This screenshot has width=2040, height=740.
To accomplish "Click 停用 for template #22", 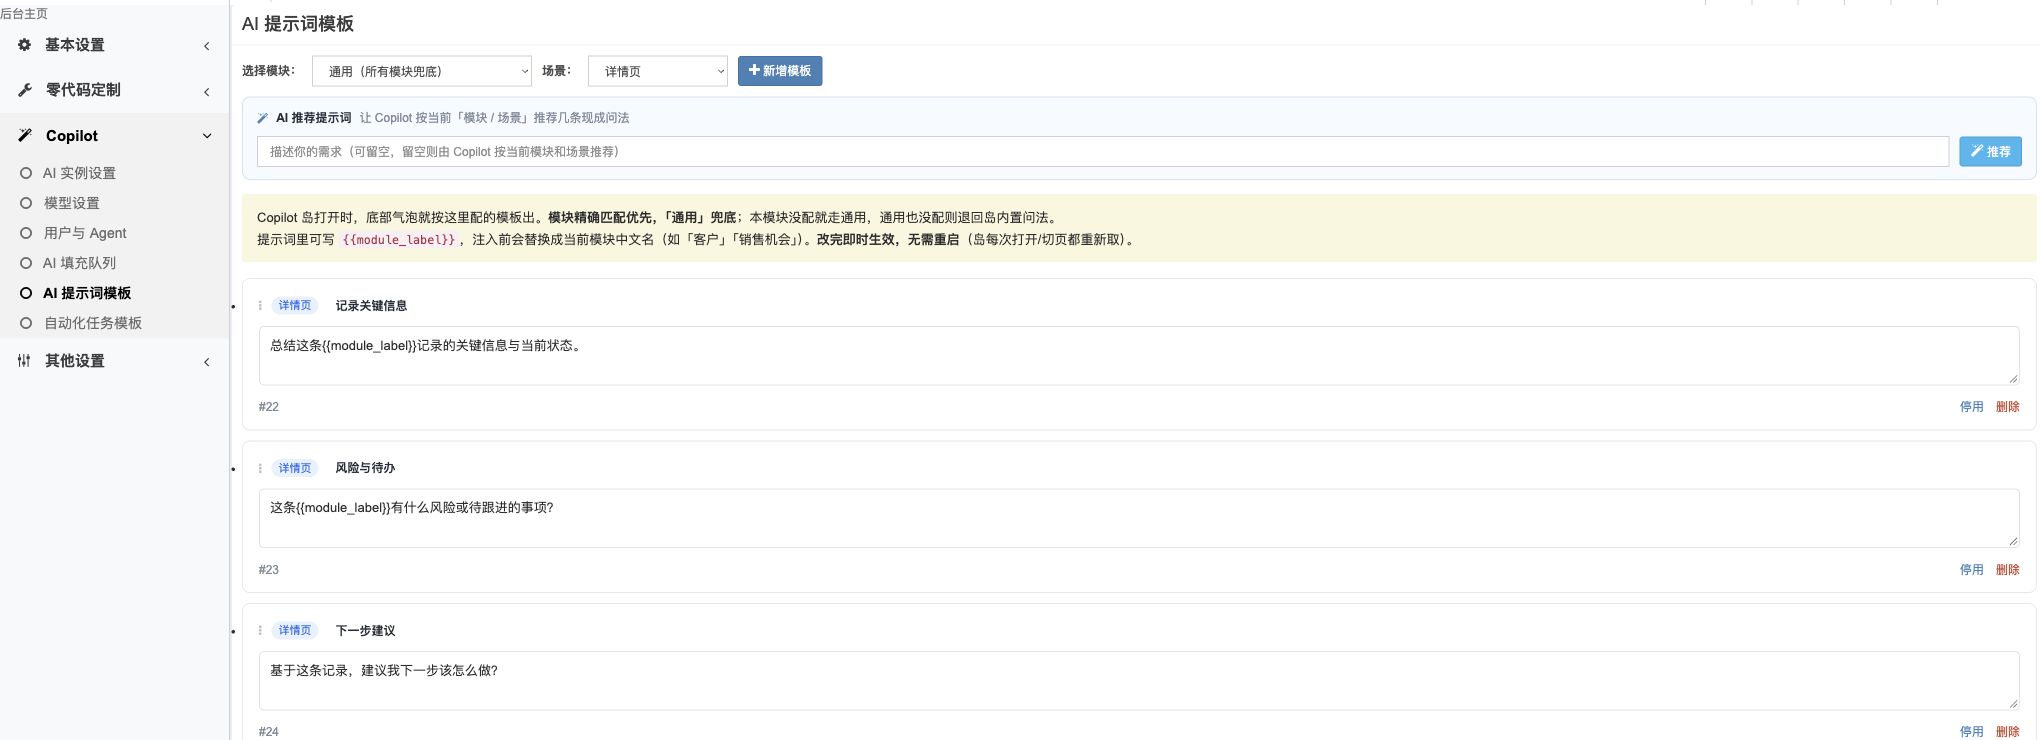I will (1971, 407).
